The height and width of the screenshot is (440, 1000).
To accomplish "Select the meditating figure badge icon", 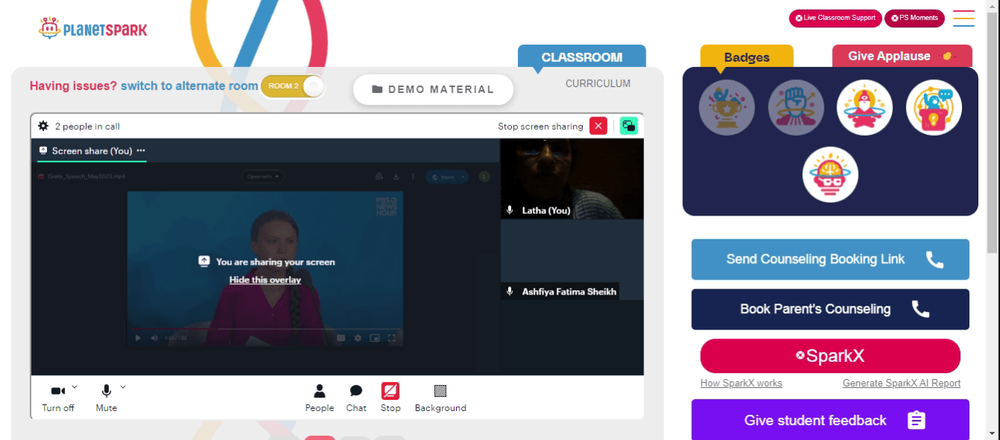I will [865, 107].
